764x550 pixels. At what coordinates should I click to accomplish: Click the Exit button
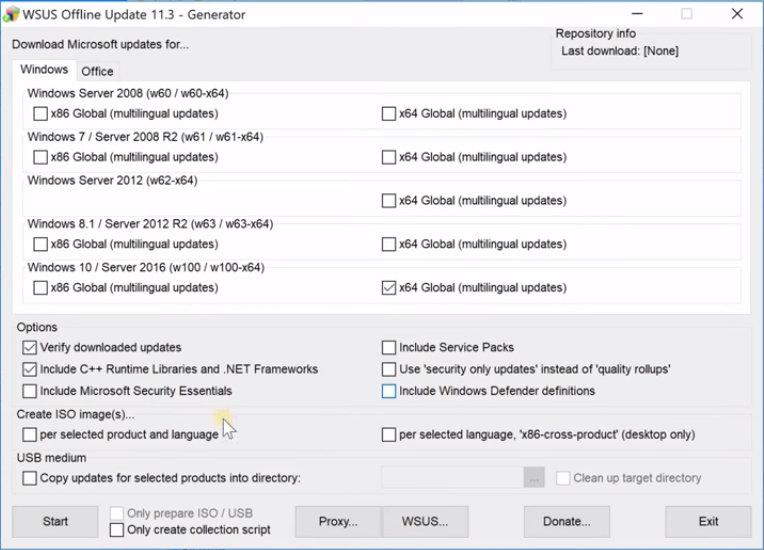point(708,521)
